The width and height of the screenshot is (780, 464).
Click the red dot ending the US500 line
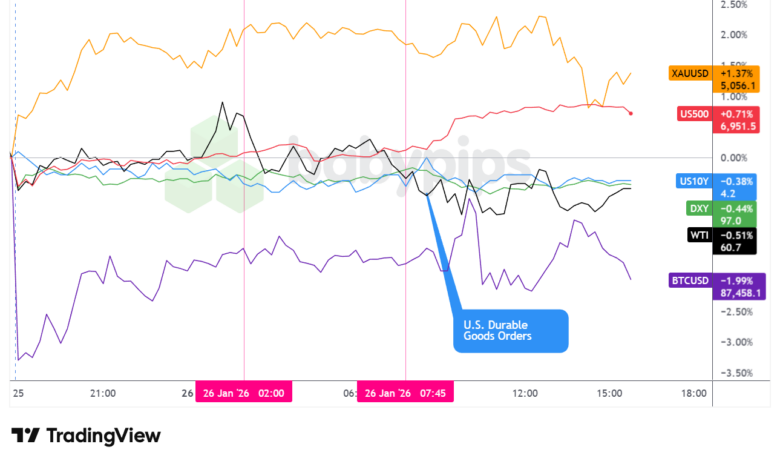(x=630, y=113)
